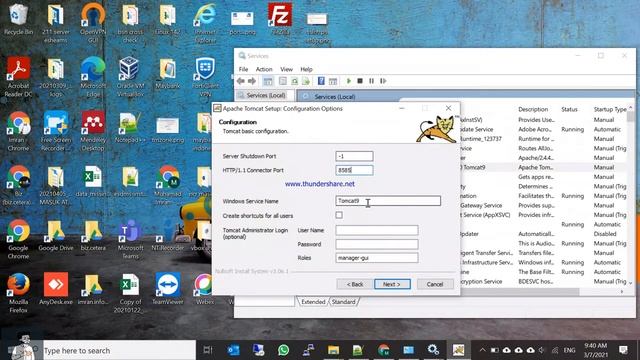
Task: Select the Notepad++ desktop icon
Action: click(x=130, y=127)
